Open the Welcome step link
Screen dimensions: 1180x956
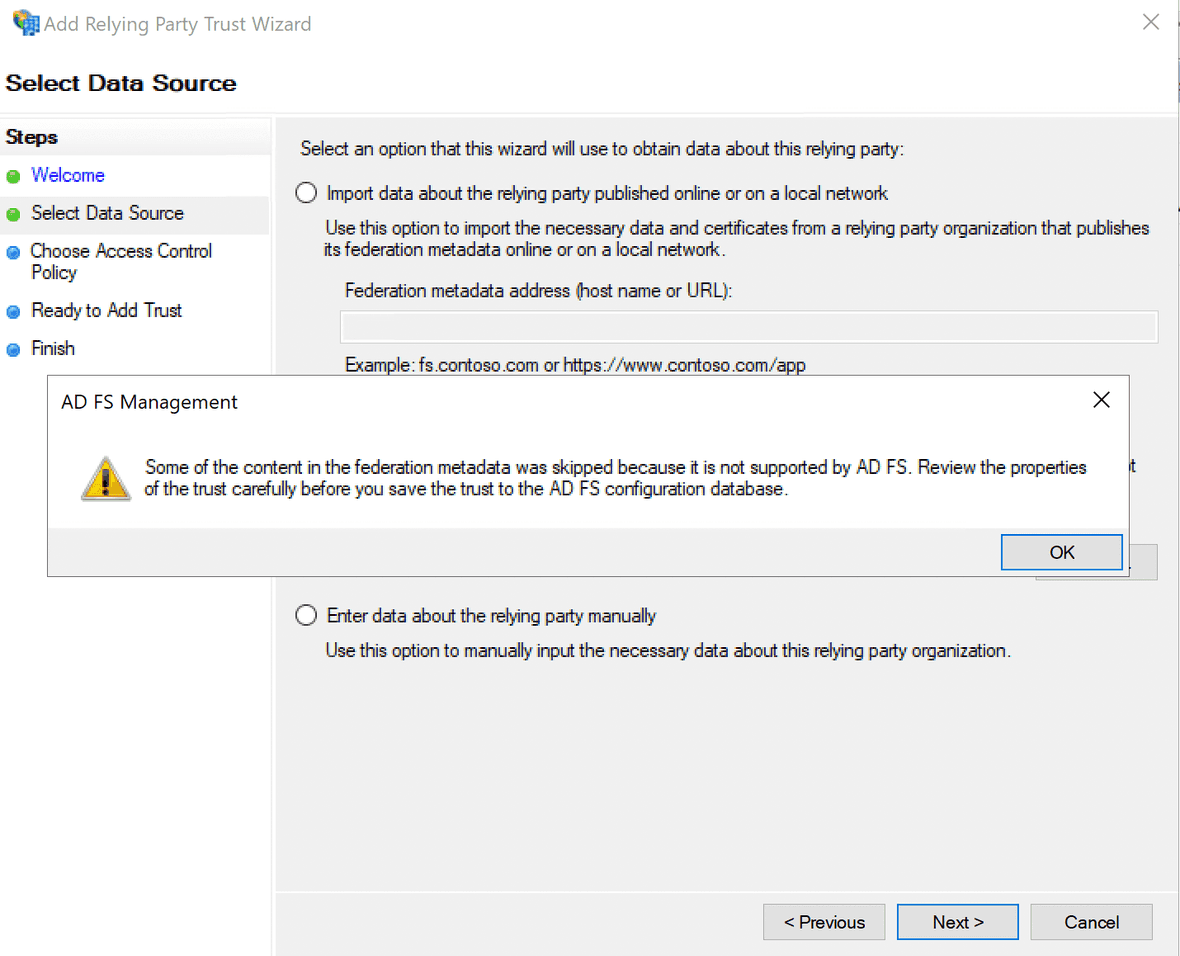[x=68, y=175]
